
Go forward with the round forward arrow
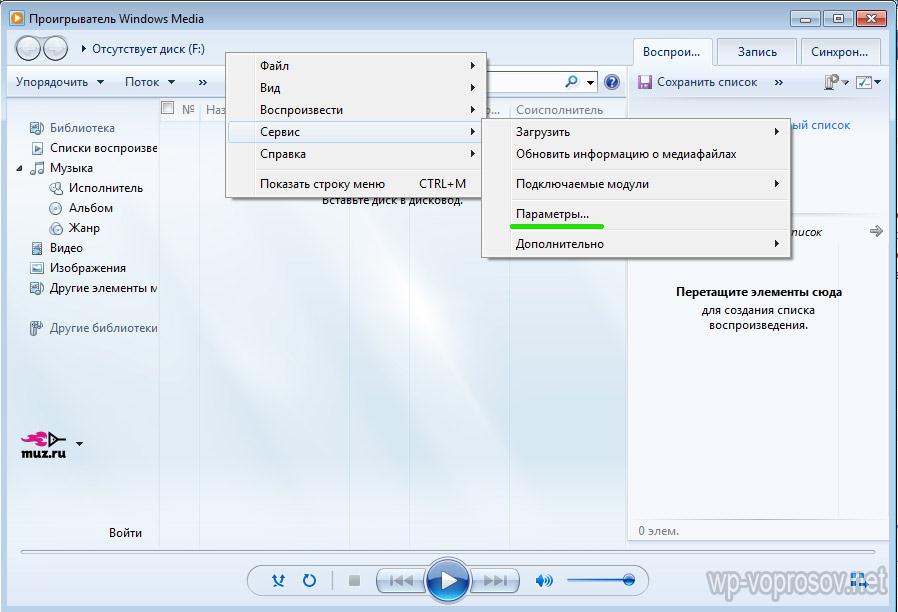pos(56,49)
